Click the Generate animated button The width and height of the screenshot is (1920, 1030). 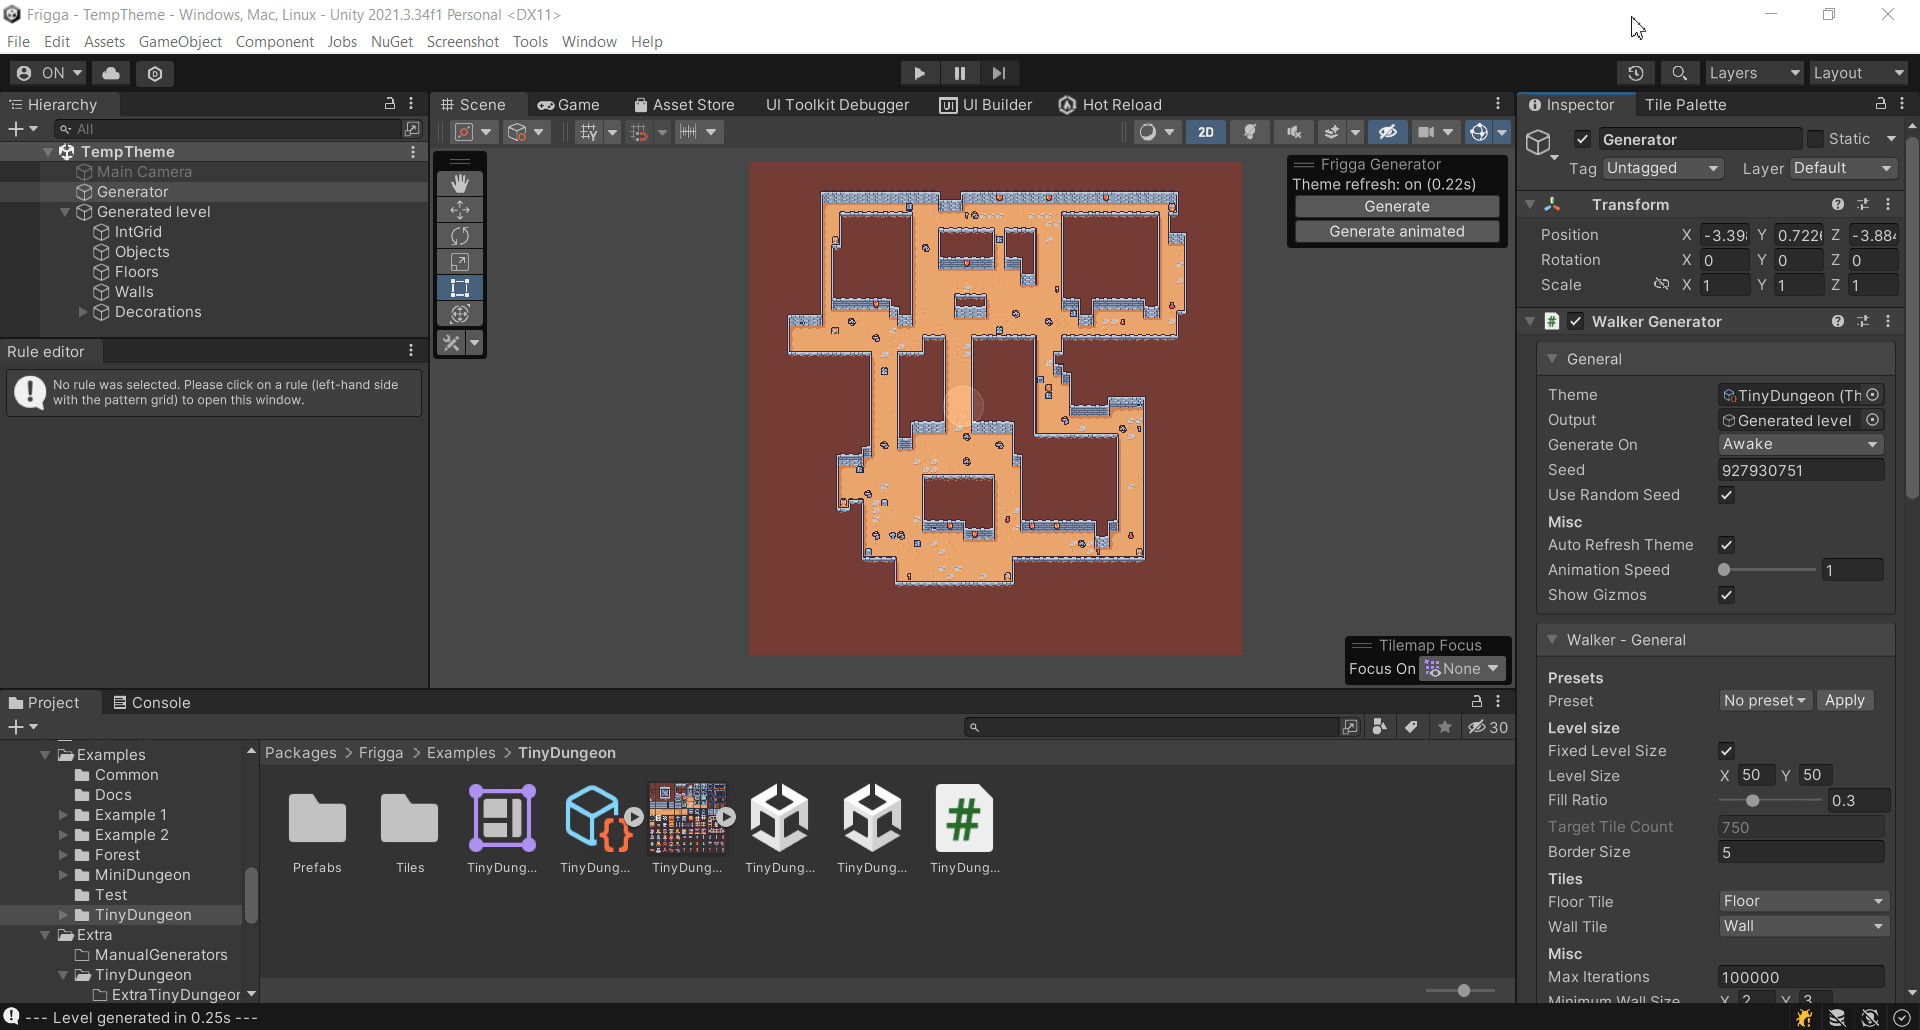pyautogui.click(x=1397, y=231)
